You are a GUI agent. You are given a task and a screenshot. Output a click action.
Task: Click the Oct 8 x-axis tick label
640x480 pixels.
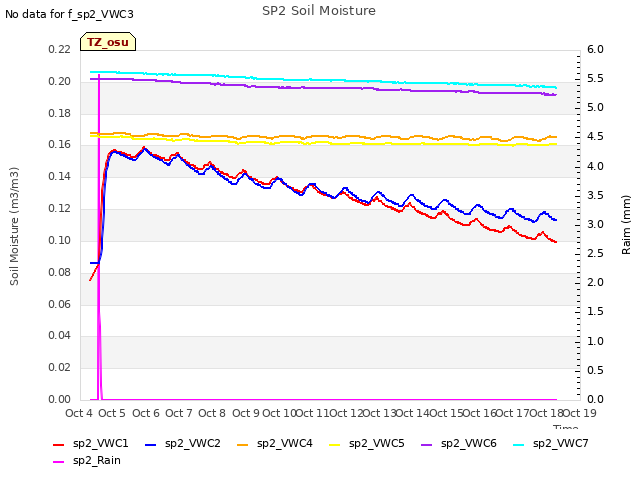pyautogui.click(x=212, y=413)
